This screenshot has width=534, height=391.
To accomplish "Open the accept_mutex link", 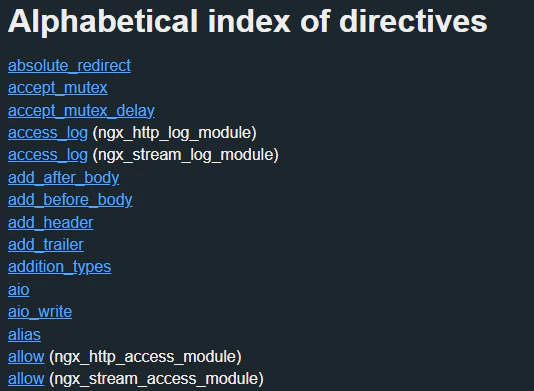I will (58, 88).
